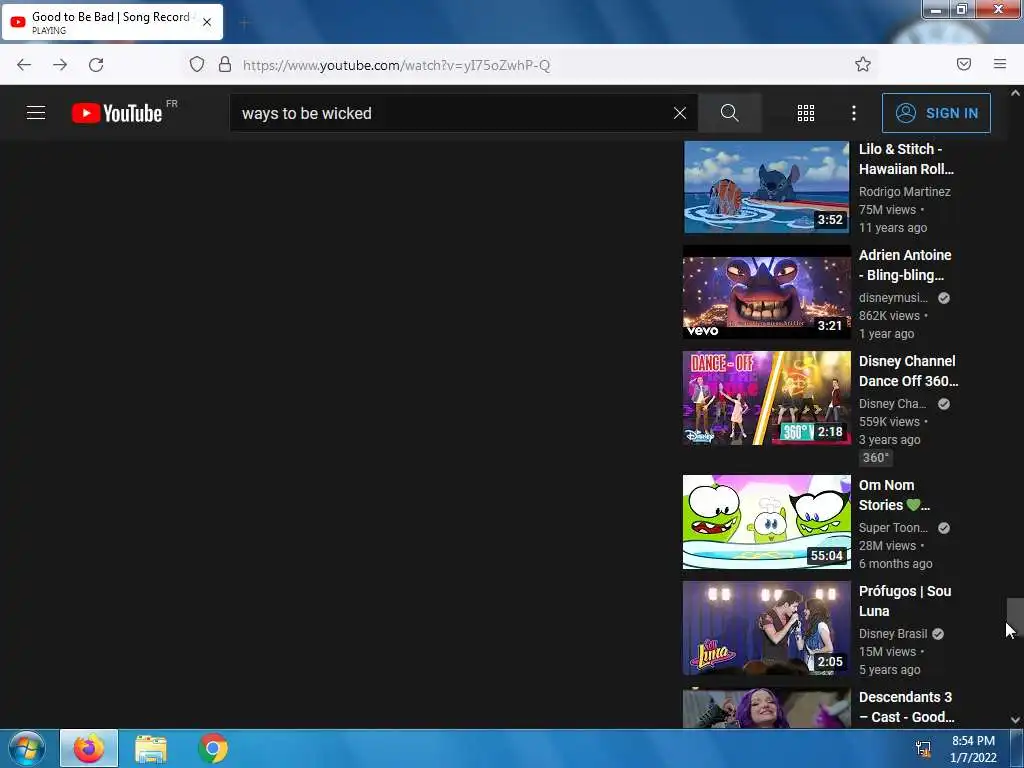
Task: Click Descendants 3 Cast Good title
Action: point(906,707)
